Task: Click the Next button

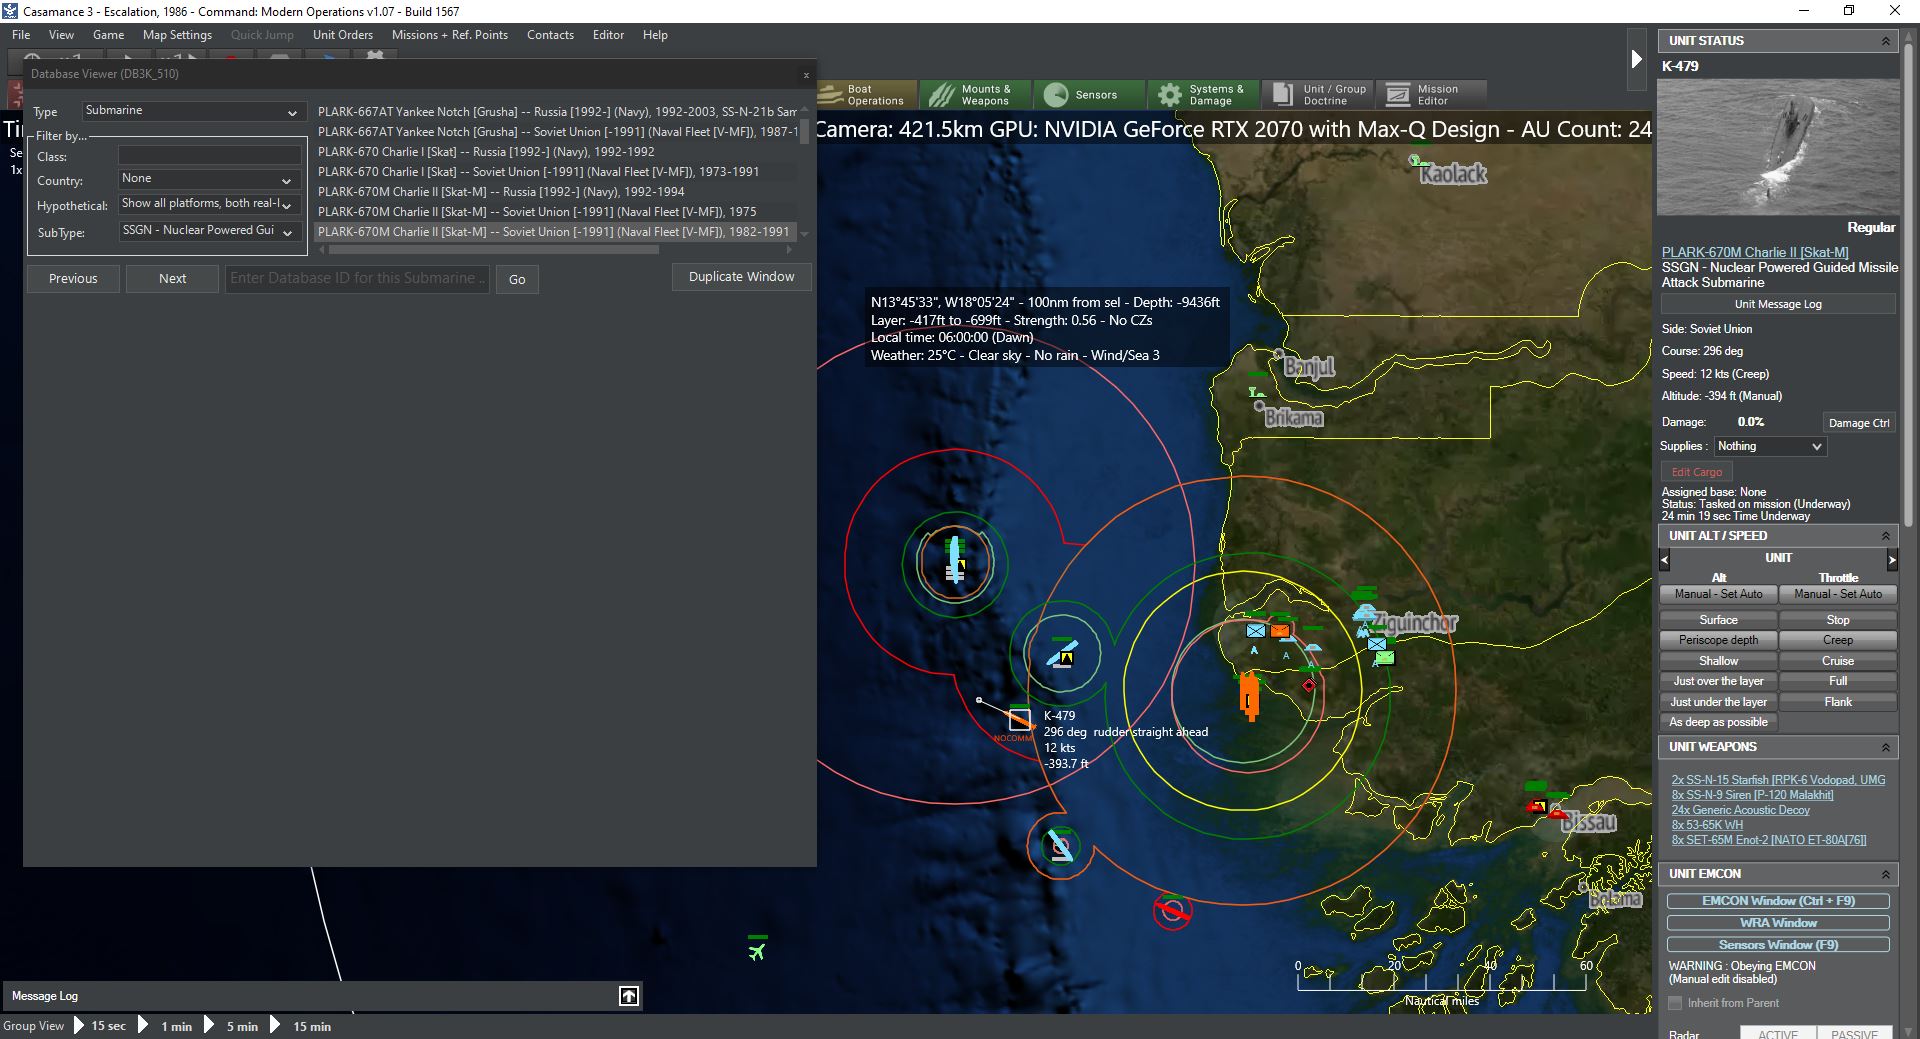Action: pyautogui.click(x=172, y=279)
